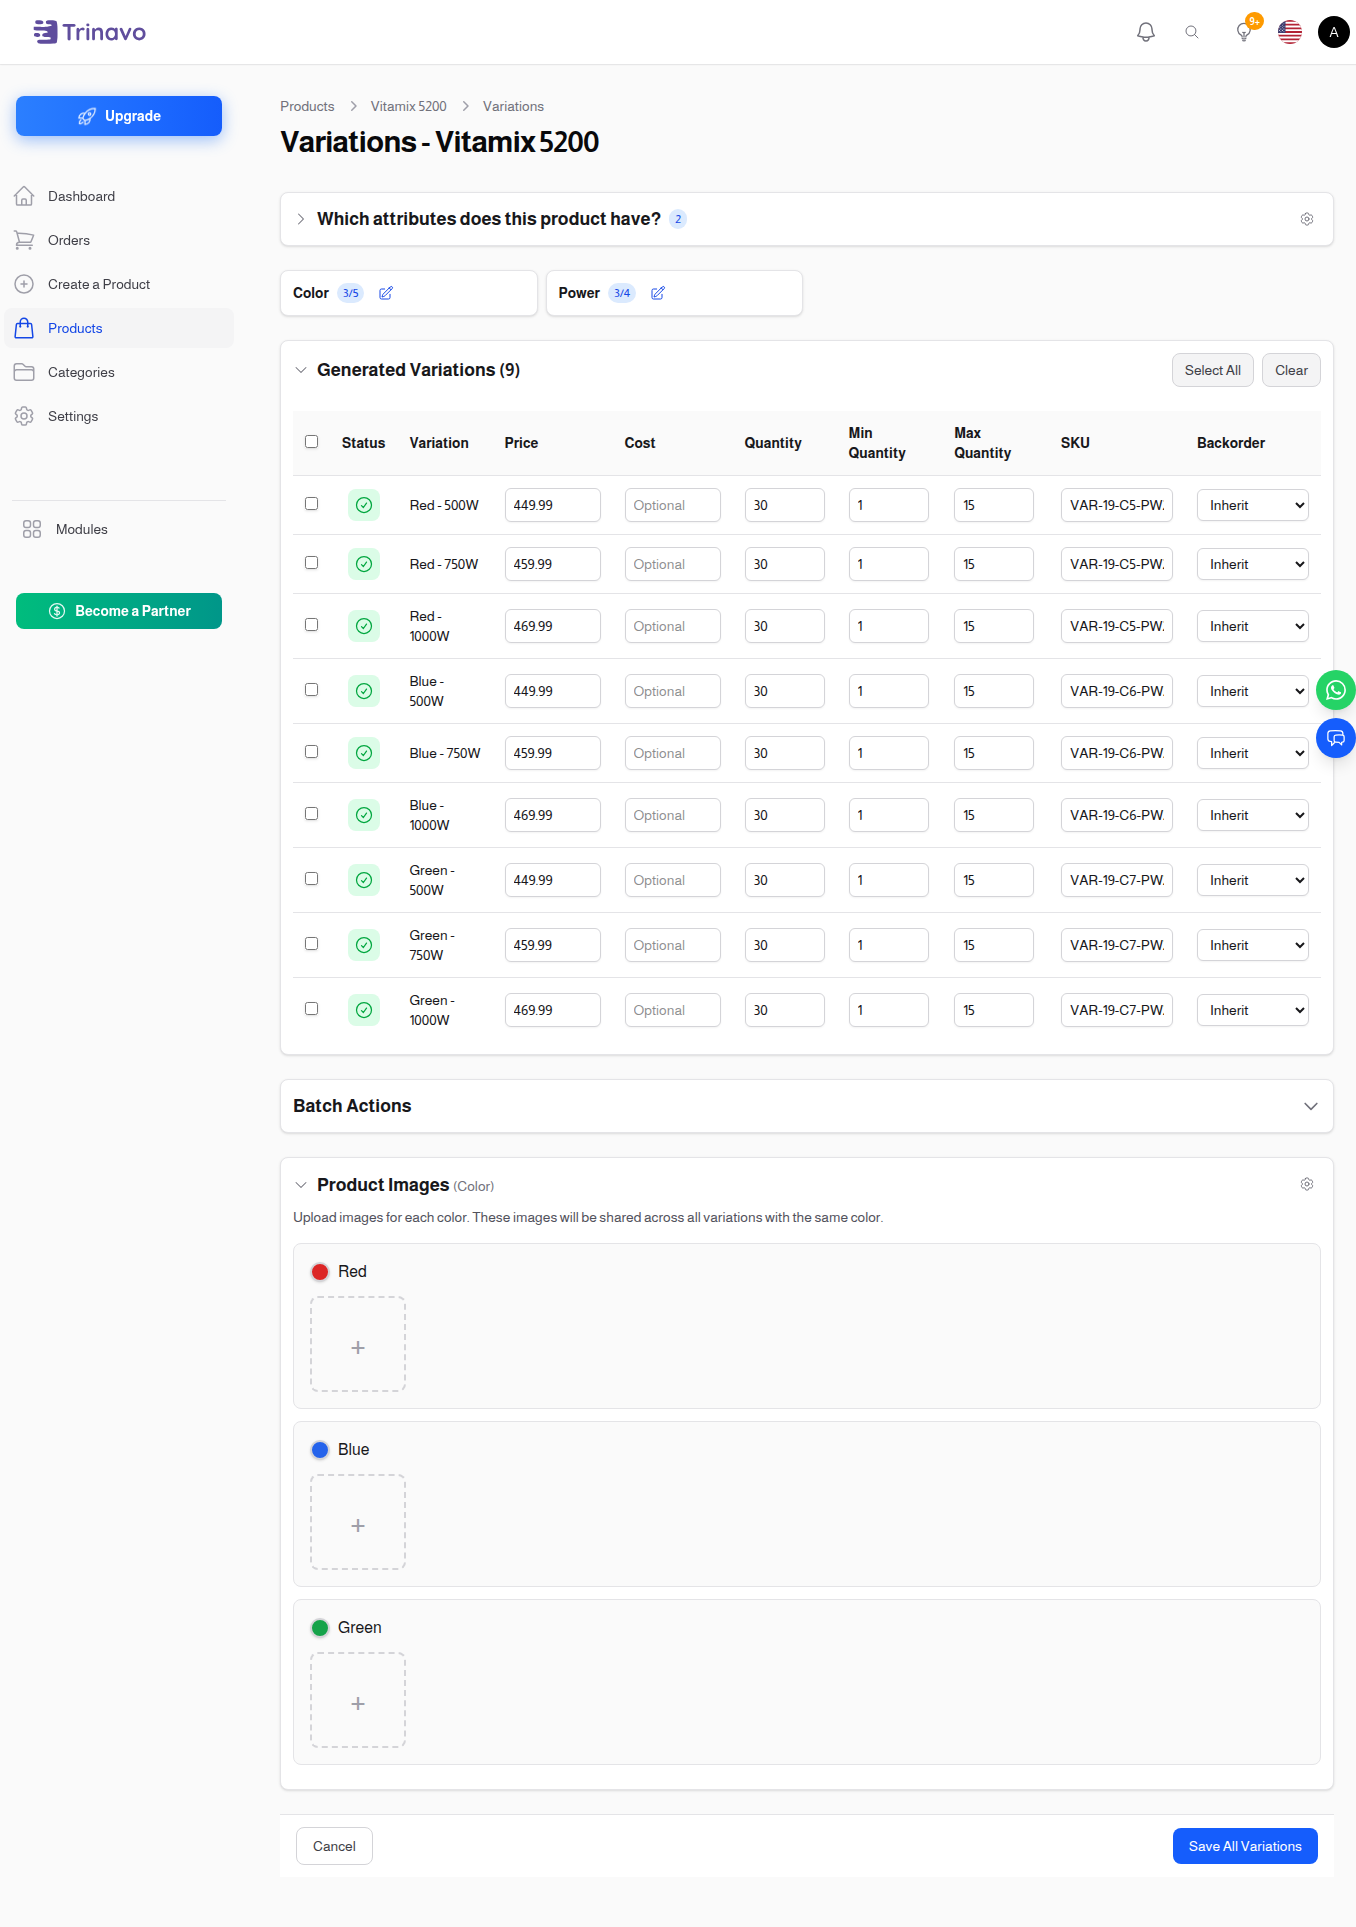This screenshot has height=1927, width=1356.
Task: Open Orders in sidebar
Action: (119, 240)
